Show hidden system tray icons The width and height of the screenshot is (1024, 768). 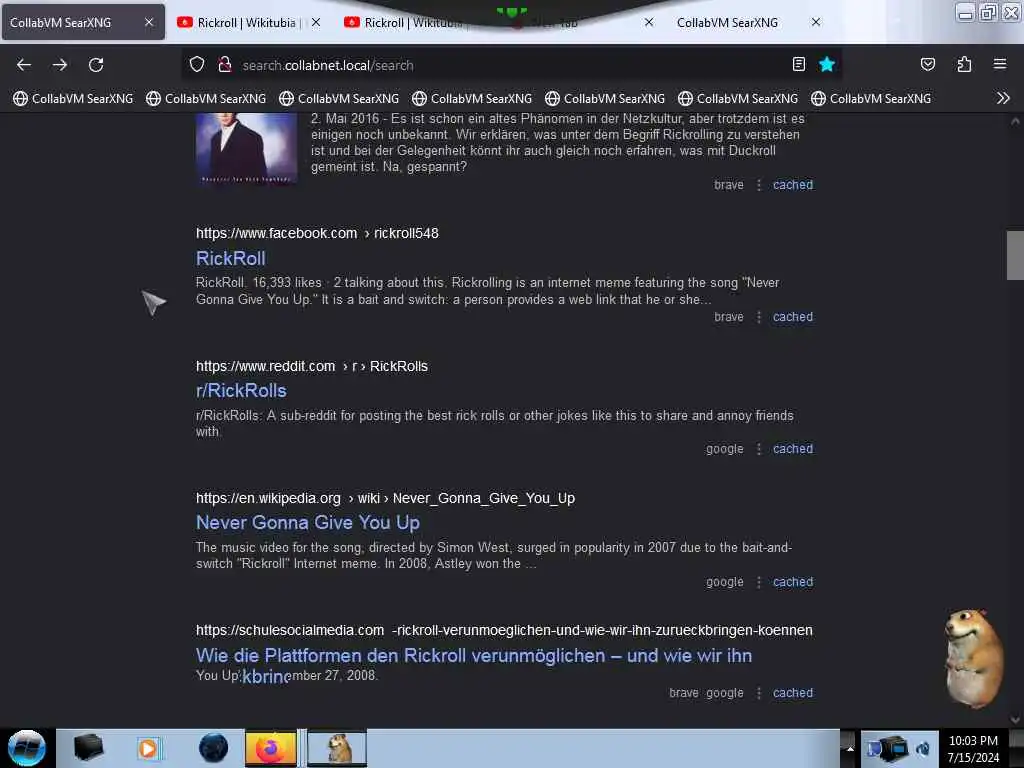coord(850,748)
